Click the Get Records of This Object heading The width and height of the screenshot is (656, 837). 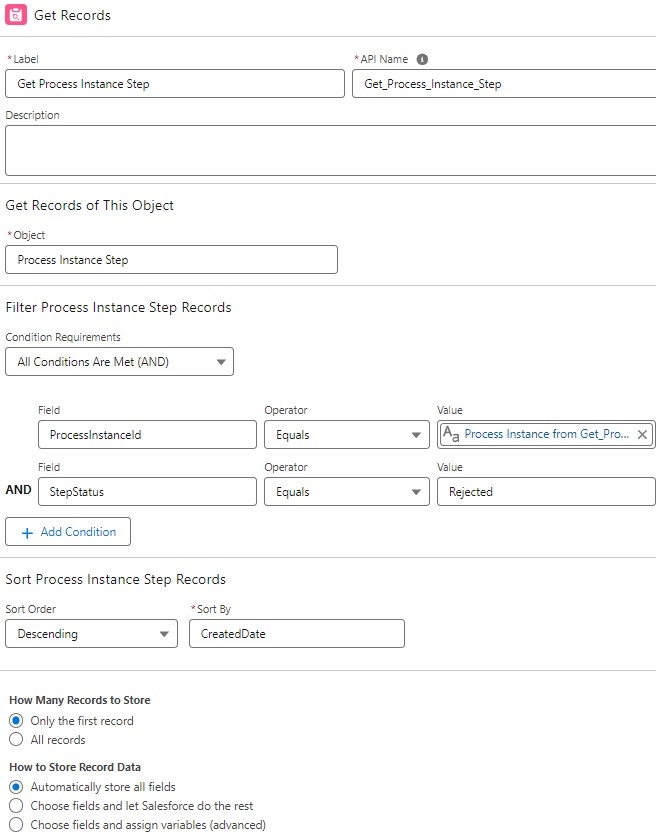90,206
